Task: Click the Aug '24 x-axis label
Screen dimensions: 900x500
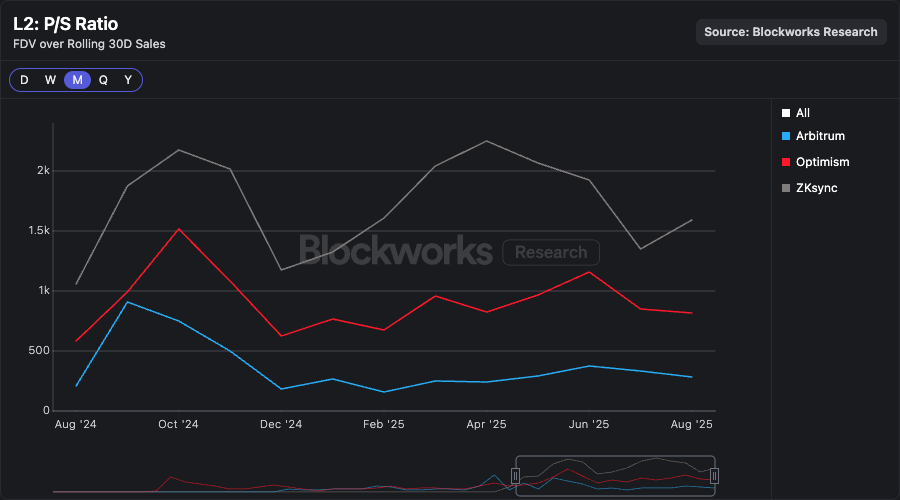Action: tap(75, 424)
